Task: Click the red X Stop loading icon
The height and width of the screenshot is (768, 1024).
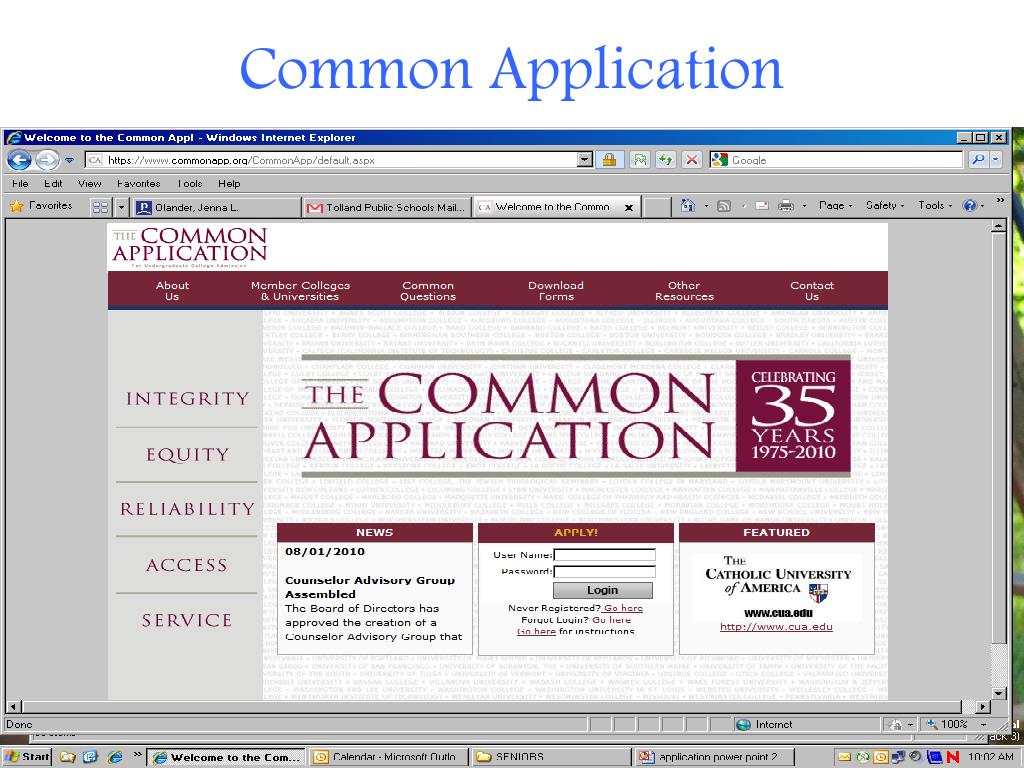Action: tap(692, 160)
